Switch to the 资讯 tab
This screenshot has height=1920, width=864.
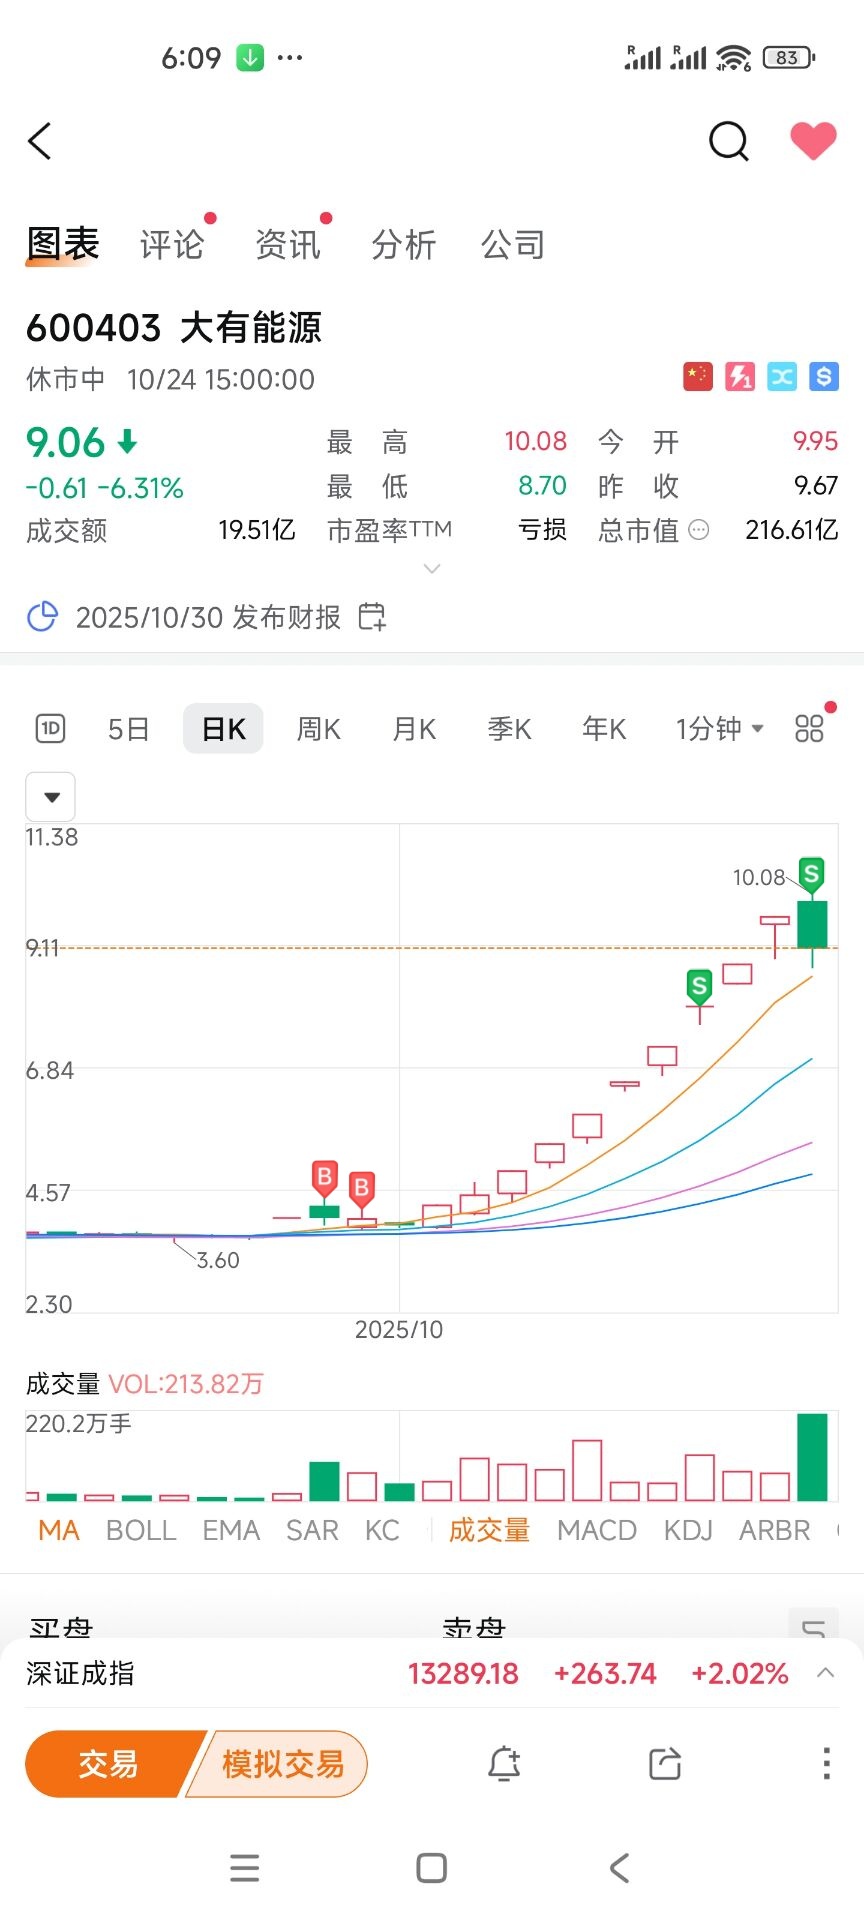288,244
